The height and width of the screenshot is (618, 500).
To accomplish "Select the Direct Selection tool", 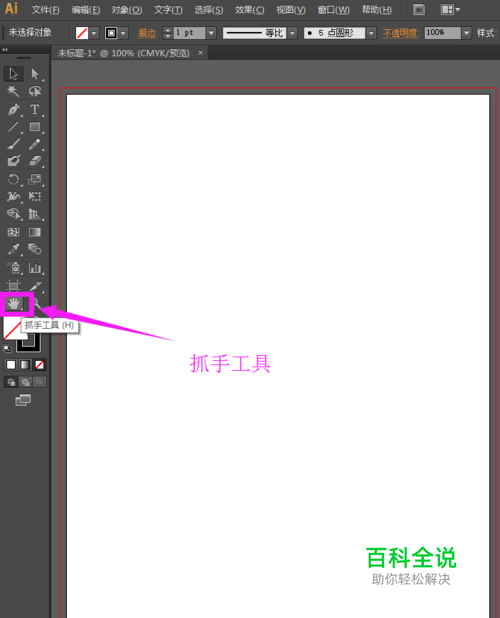I will 35,74.
